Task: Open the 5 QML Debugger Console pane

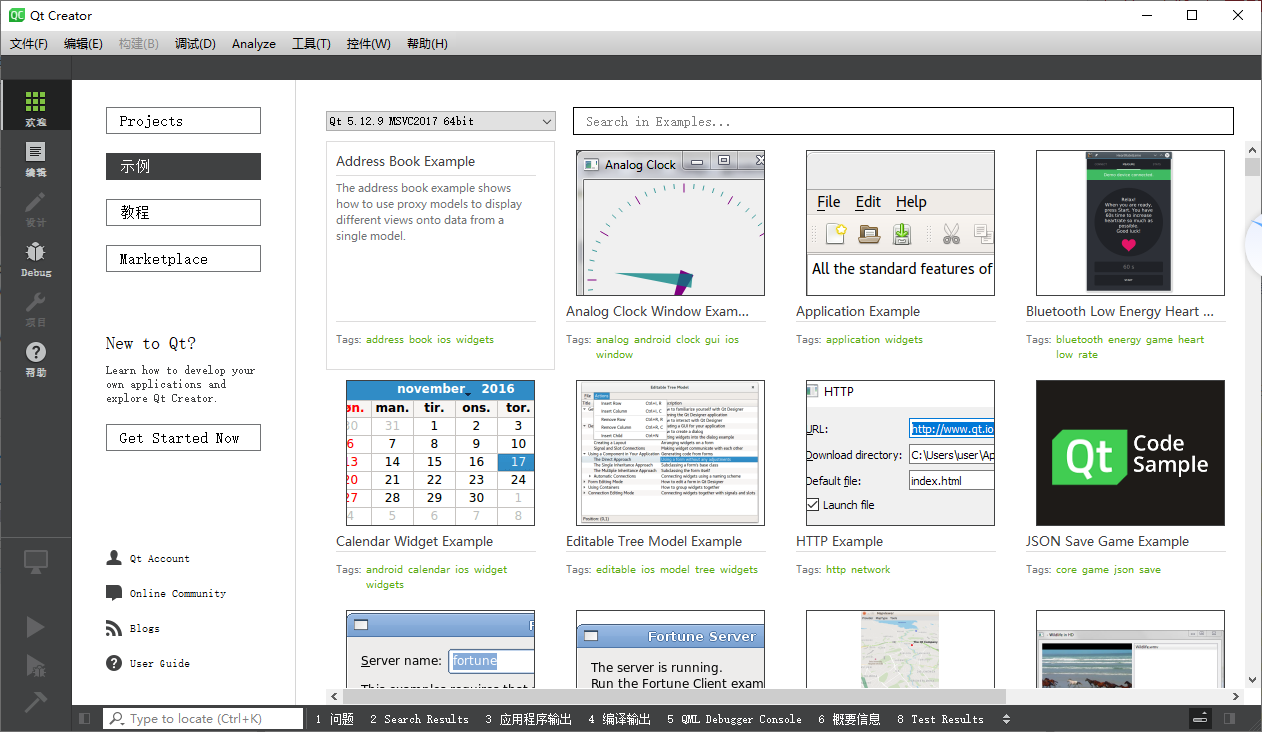Action: click(735, 718)
